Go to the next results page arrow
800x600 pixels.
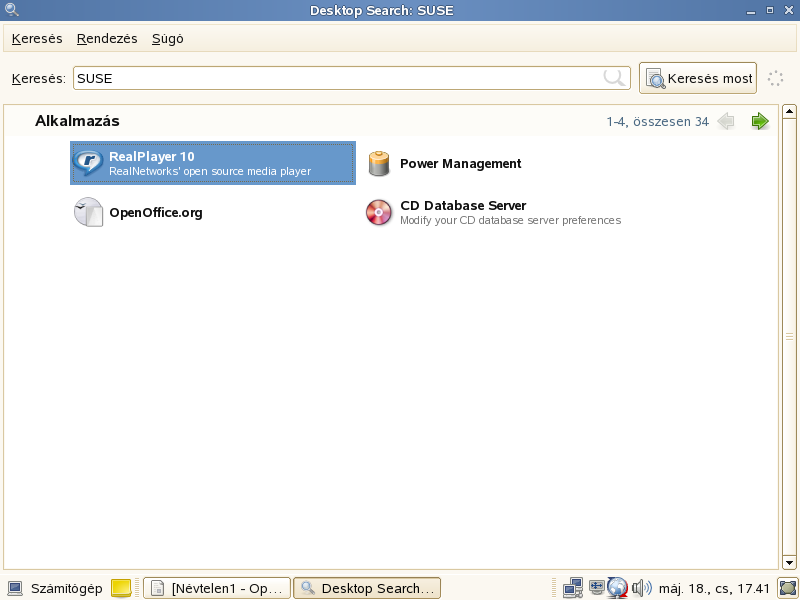point(760,121)
